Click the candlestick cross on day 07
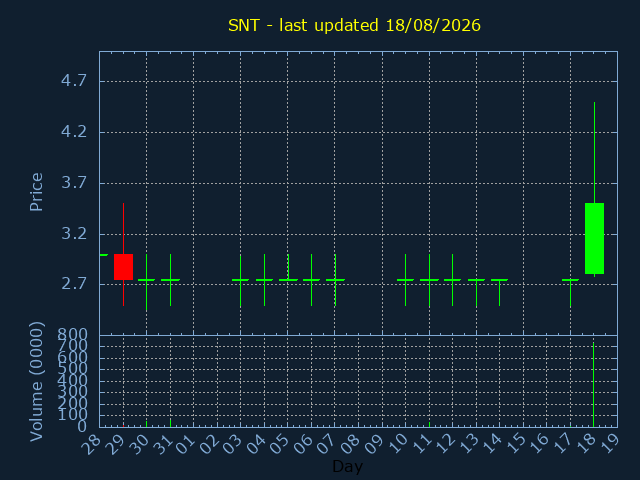This screenshot has width=640, height=480. coord(335,280)
